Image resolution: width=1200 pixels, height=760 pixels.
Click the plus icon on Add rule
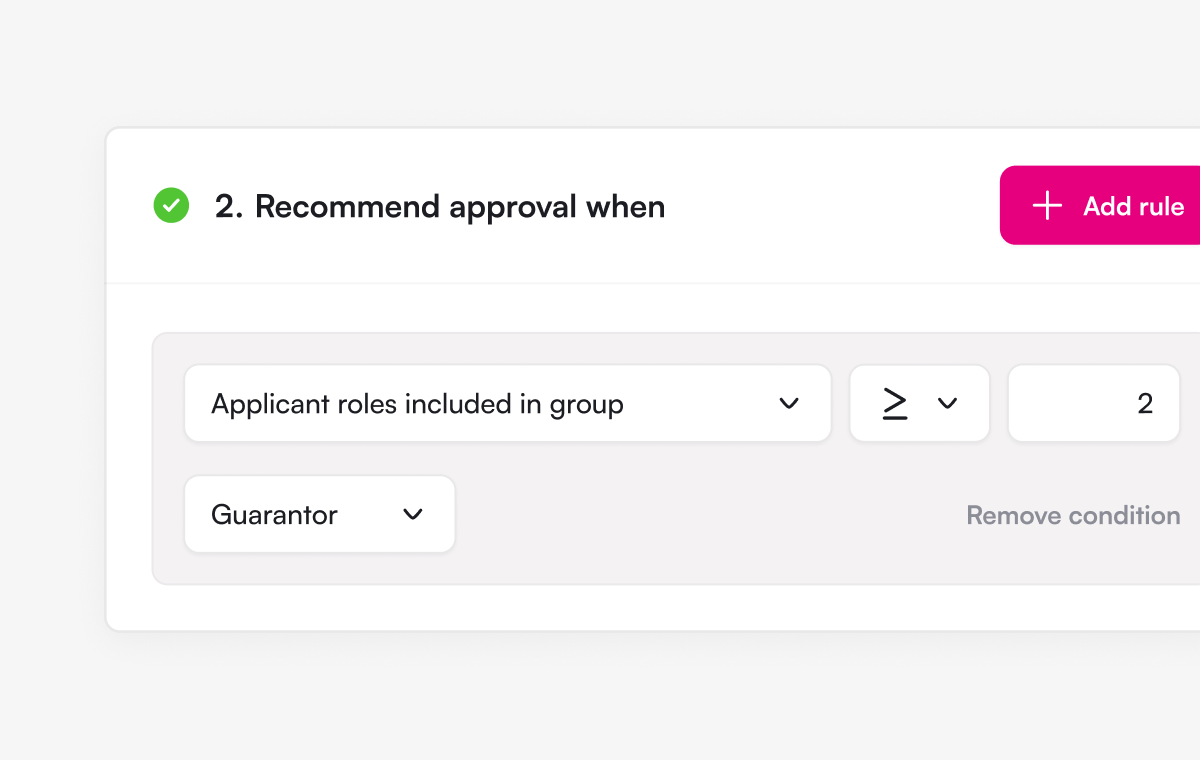click(x=1047, y=206)
